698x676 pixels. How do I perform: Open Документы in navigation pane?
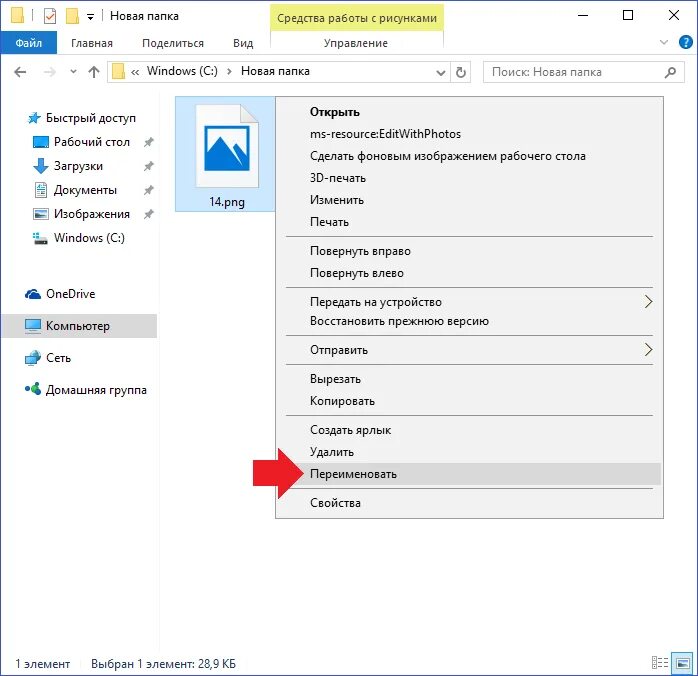coord(85,190)
